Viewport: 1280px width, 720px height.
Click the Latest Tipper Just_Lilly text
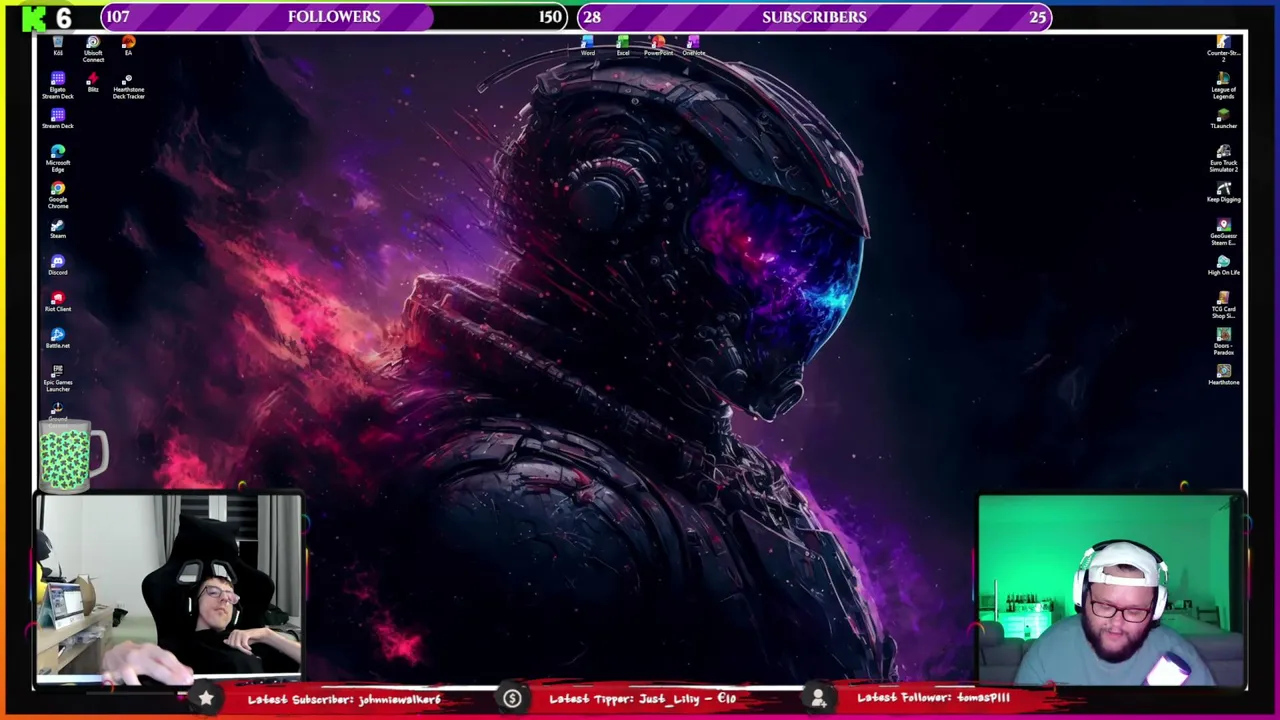[x=642, y=699]
